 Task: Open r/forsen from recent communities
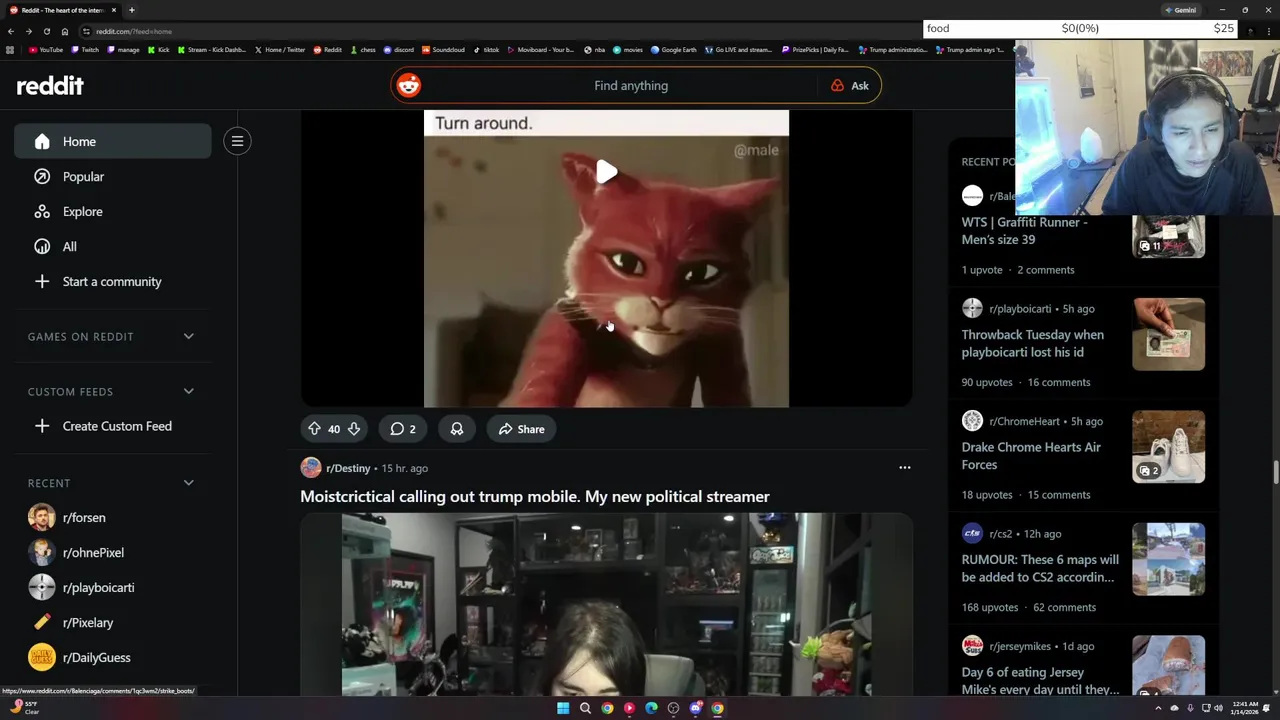[112, 517]
